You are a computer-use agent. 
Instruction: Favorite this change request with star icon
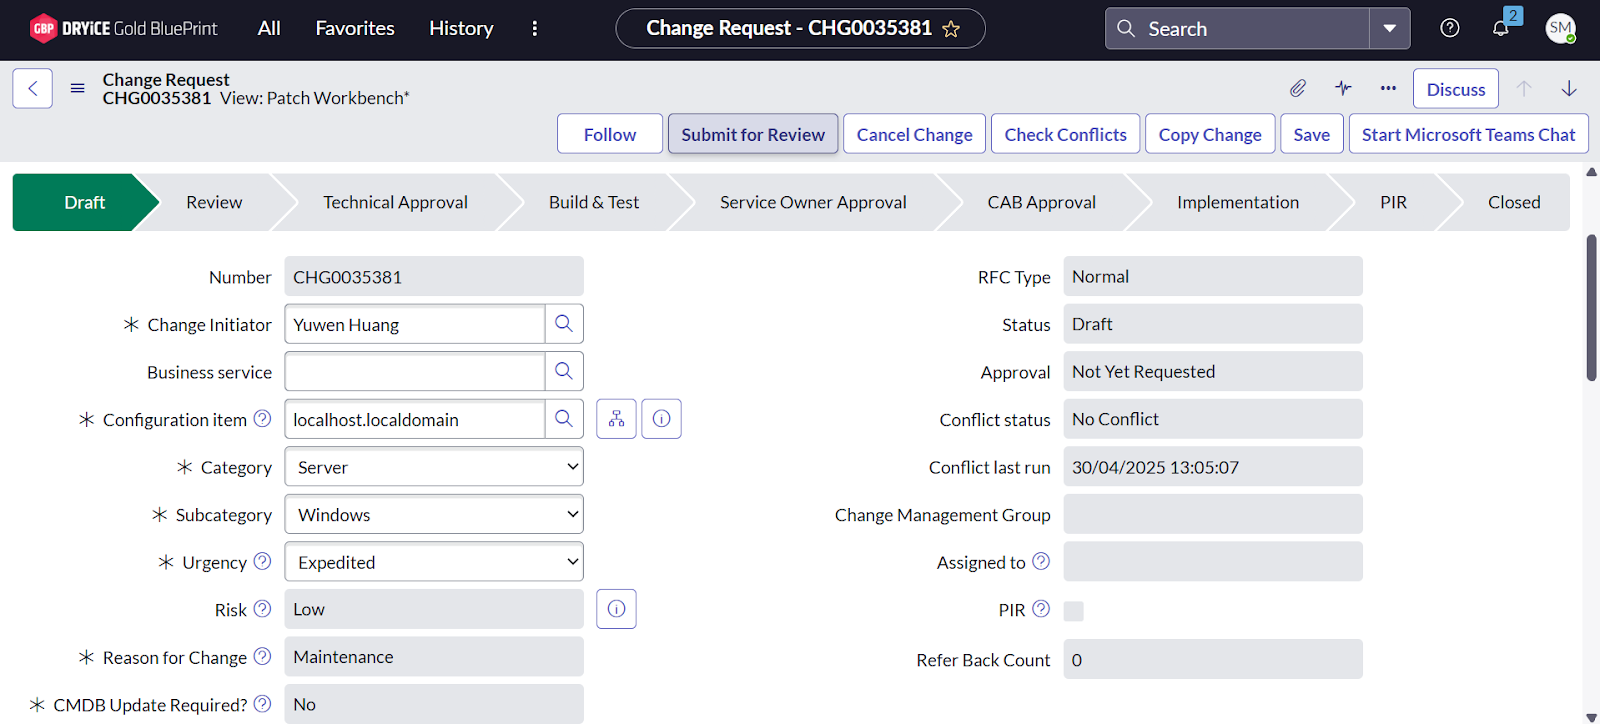click(x=951, y=29)
